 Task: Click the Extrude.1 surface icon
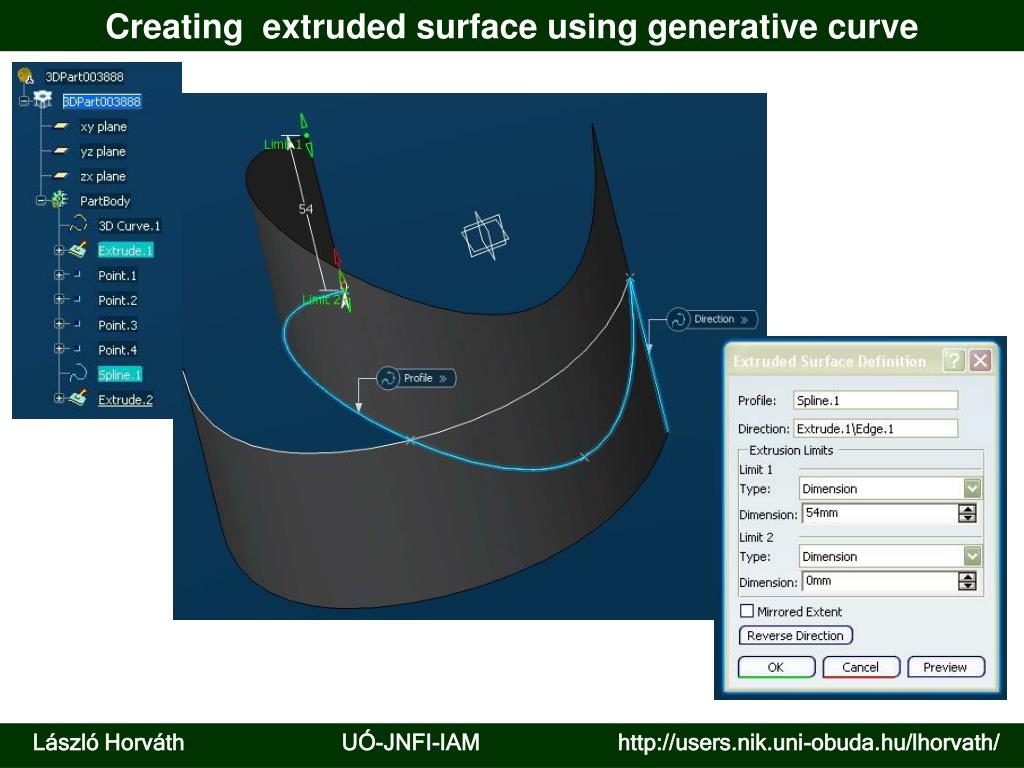pyautogui.click(x=78, y=249)
